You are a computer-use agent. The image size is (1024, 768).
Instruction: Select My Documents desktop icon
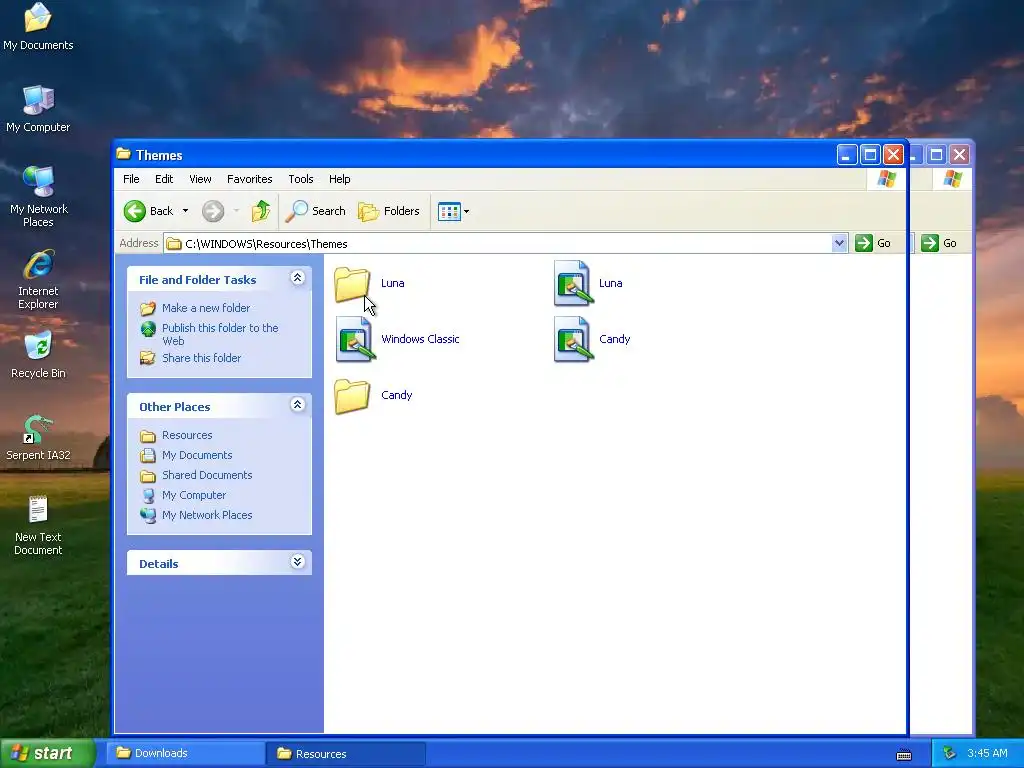(38, 27)
